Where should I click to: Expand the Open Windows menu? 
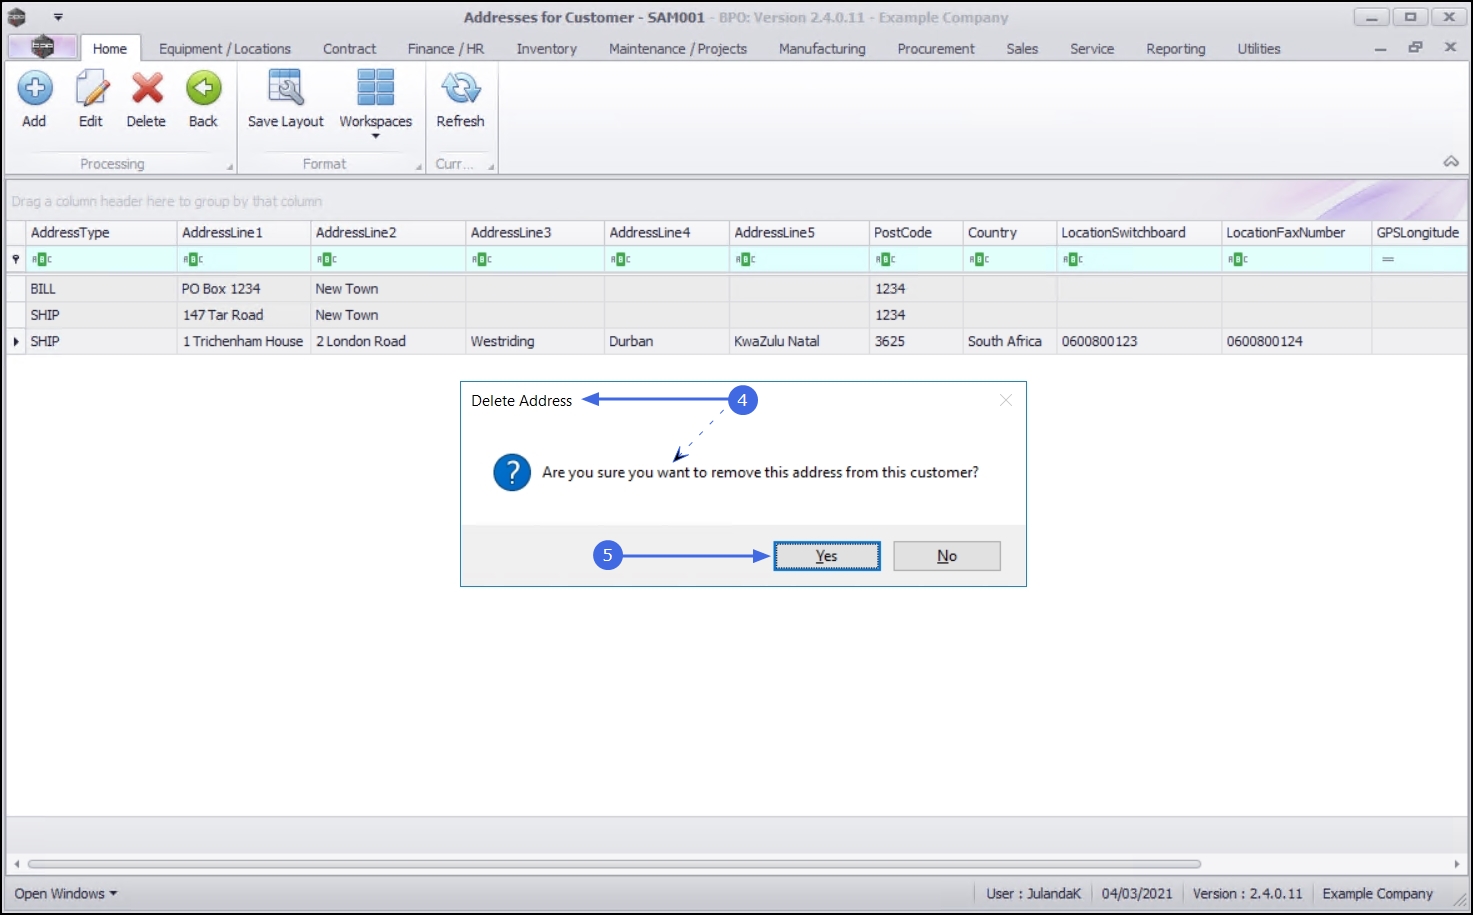66,893
